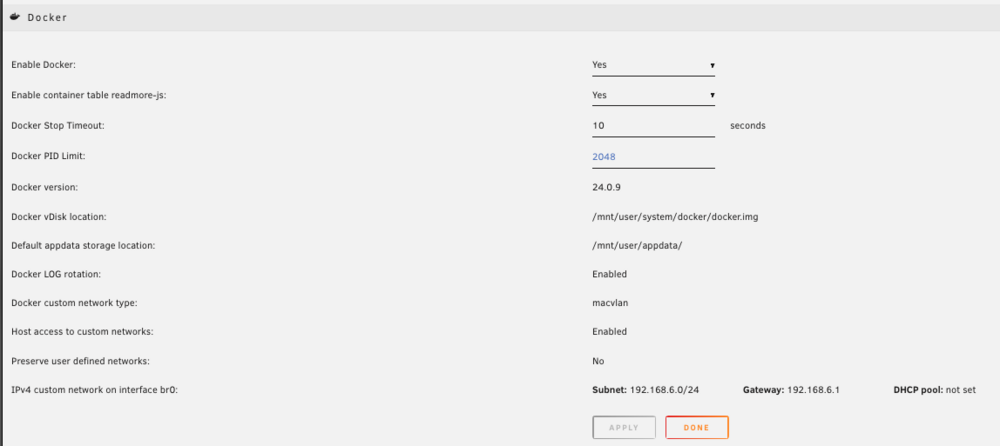
Task: Click the 'No' value for preserve networks
Action: coord(598,361)
